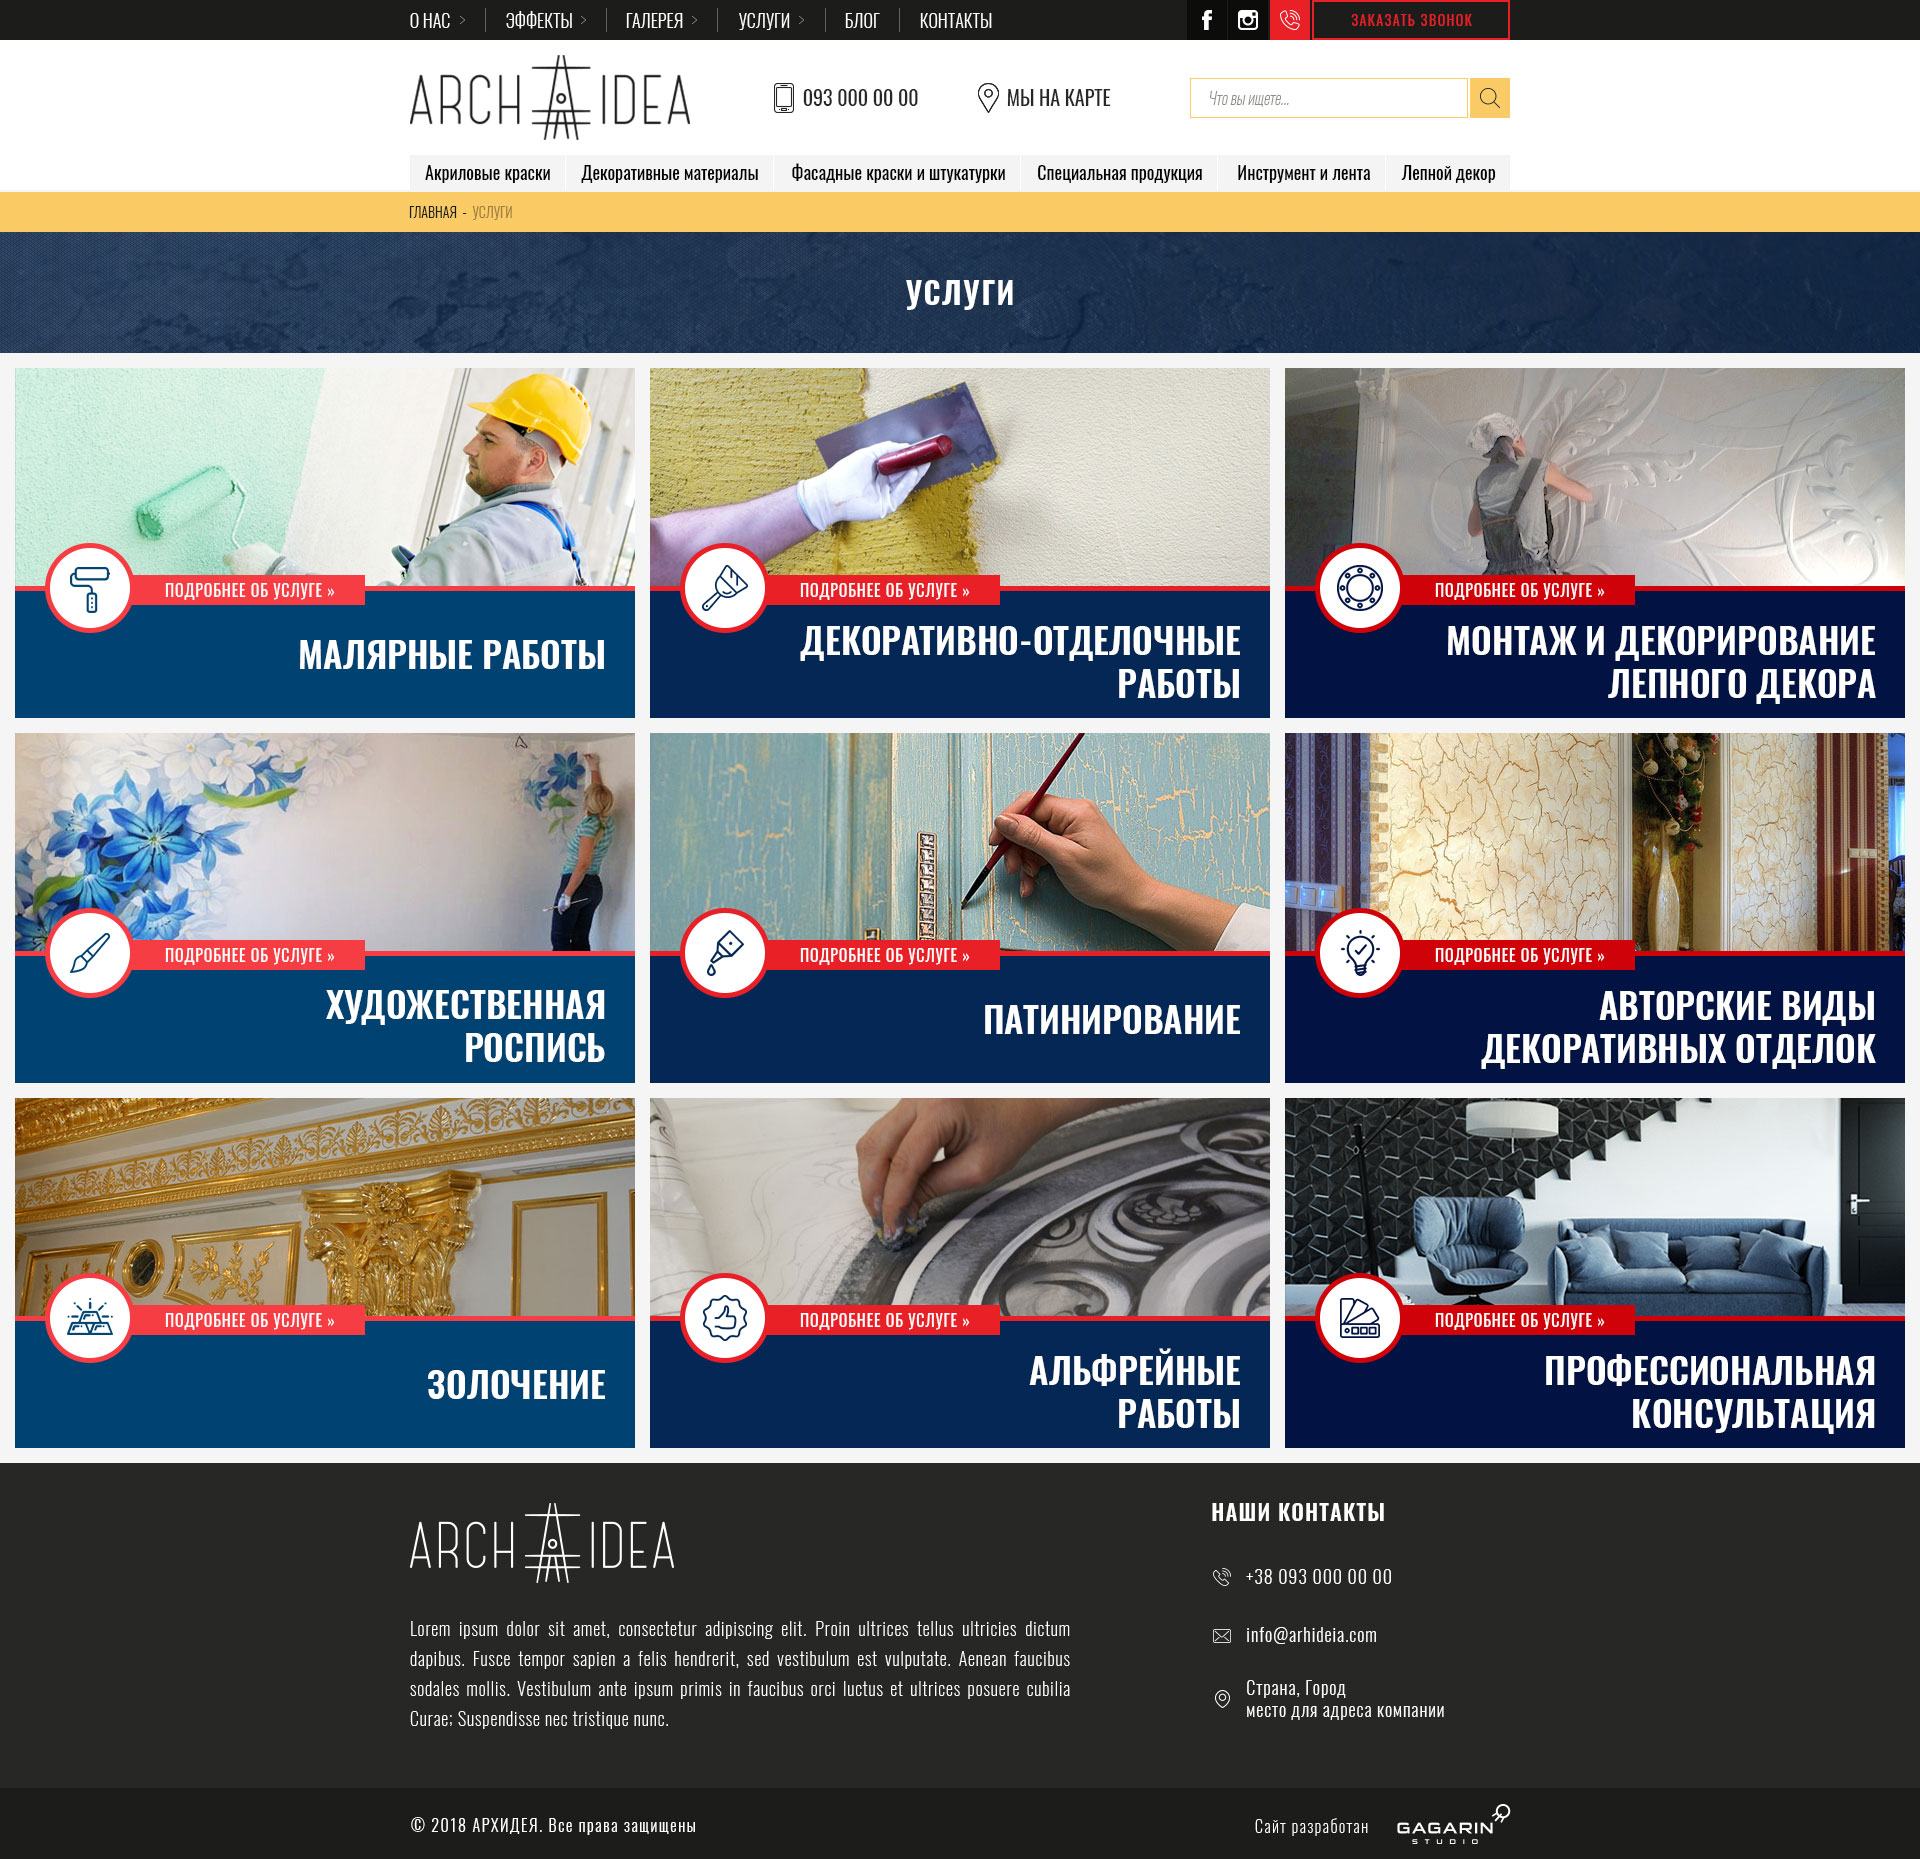The image size is (1920, 1859).
Task: Click the +38 093 000 00 00 footer phone
Action: click(x=1318, y=1577)
